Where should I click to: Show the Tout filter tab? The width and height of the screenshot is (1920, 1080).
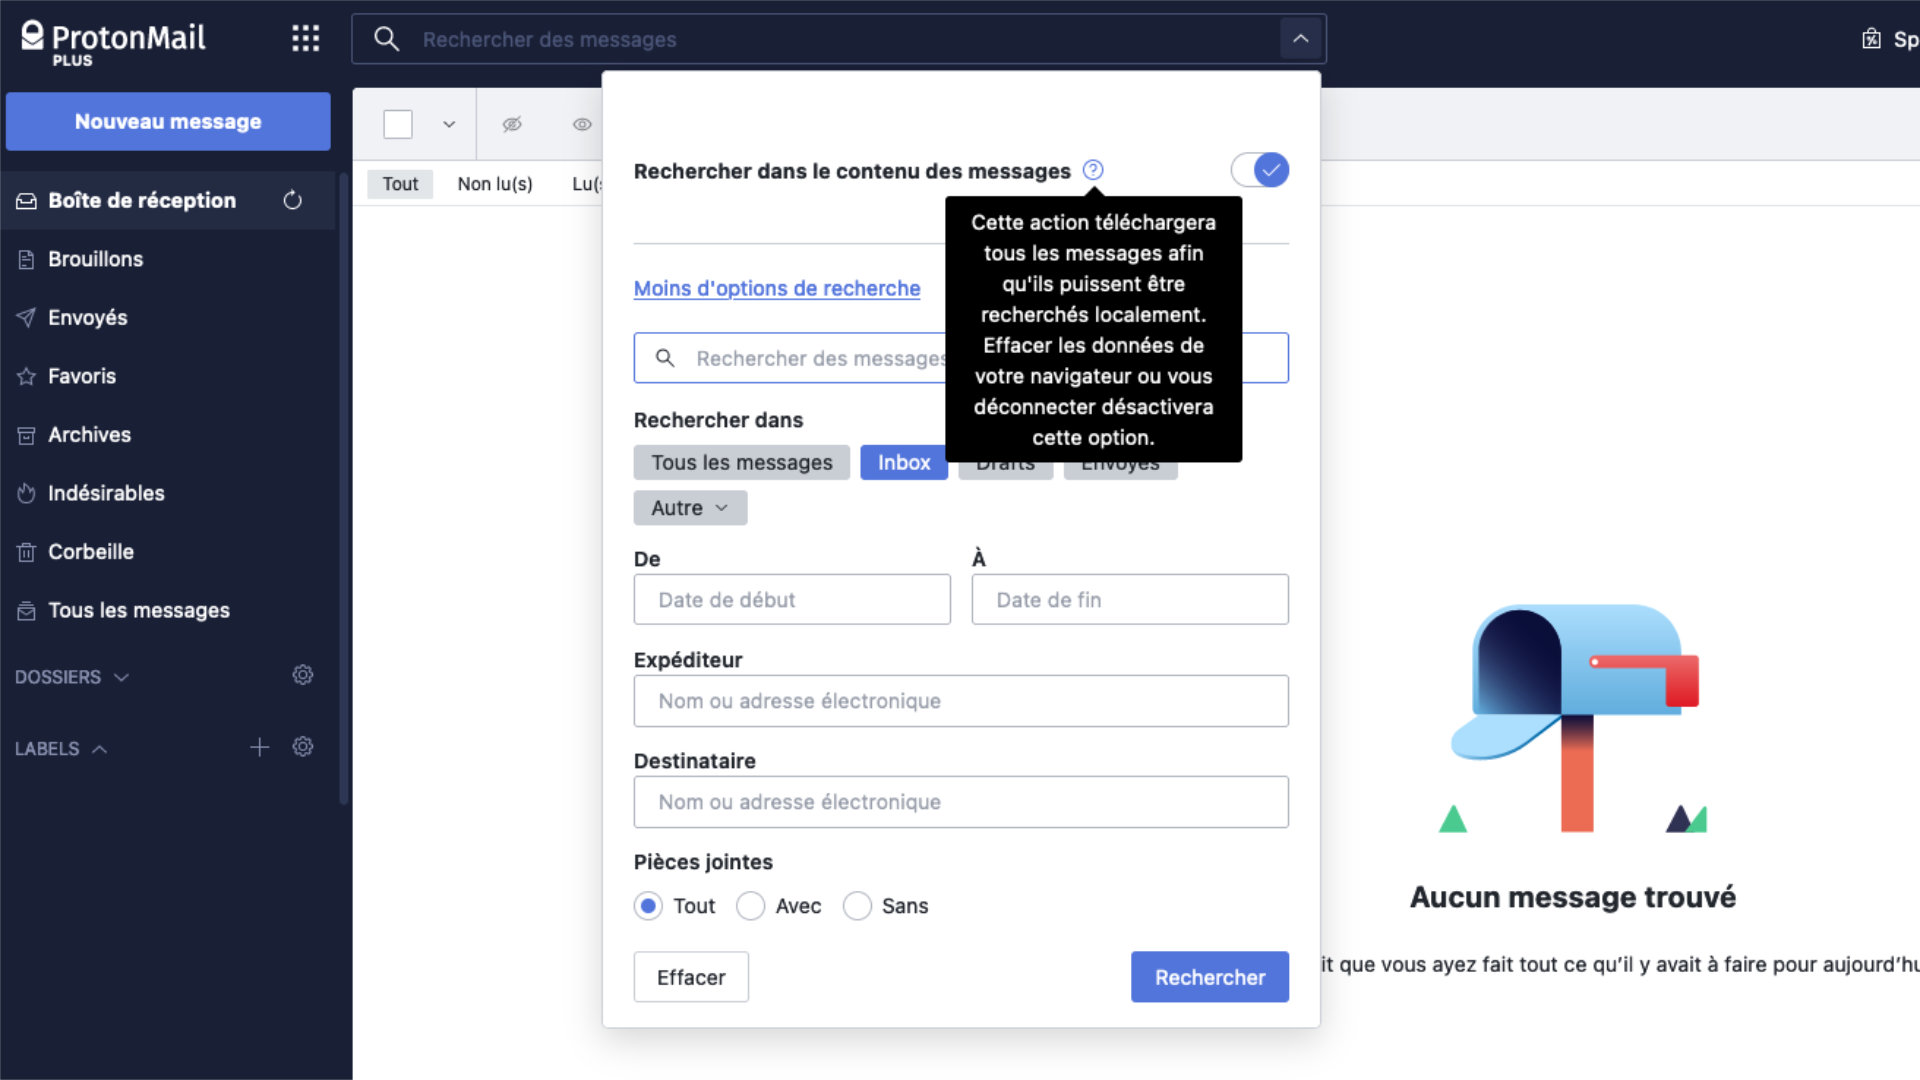(400, 184)
